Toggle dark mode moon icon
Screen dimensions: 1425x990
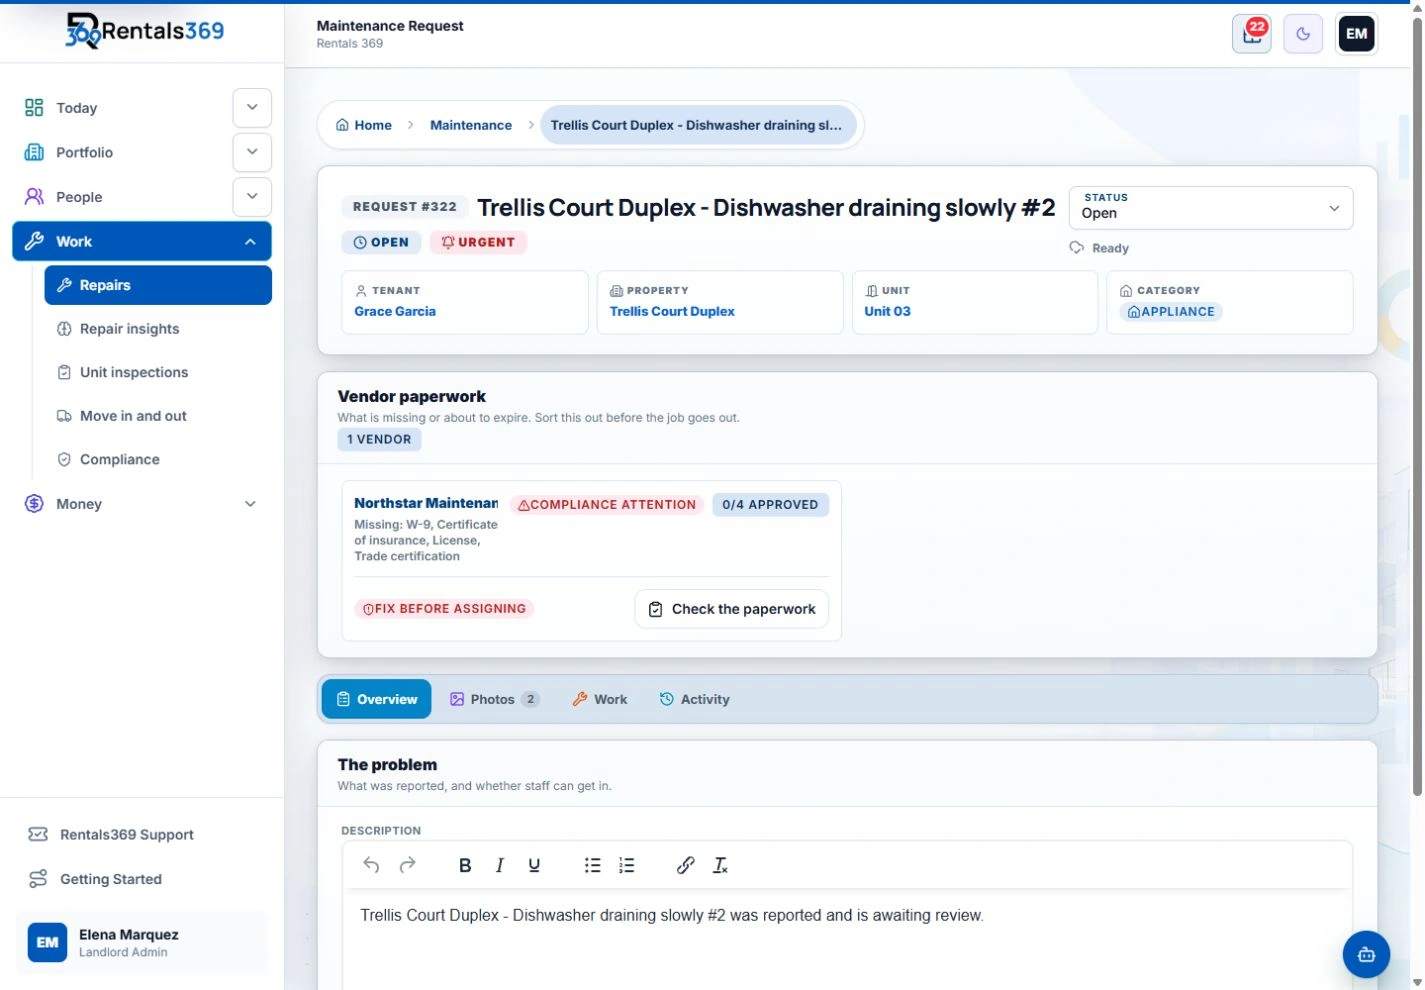[1303, 34]
